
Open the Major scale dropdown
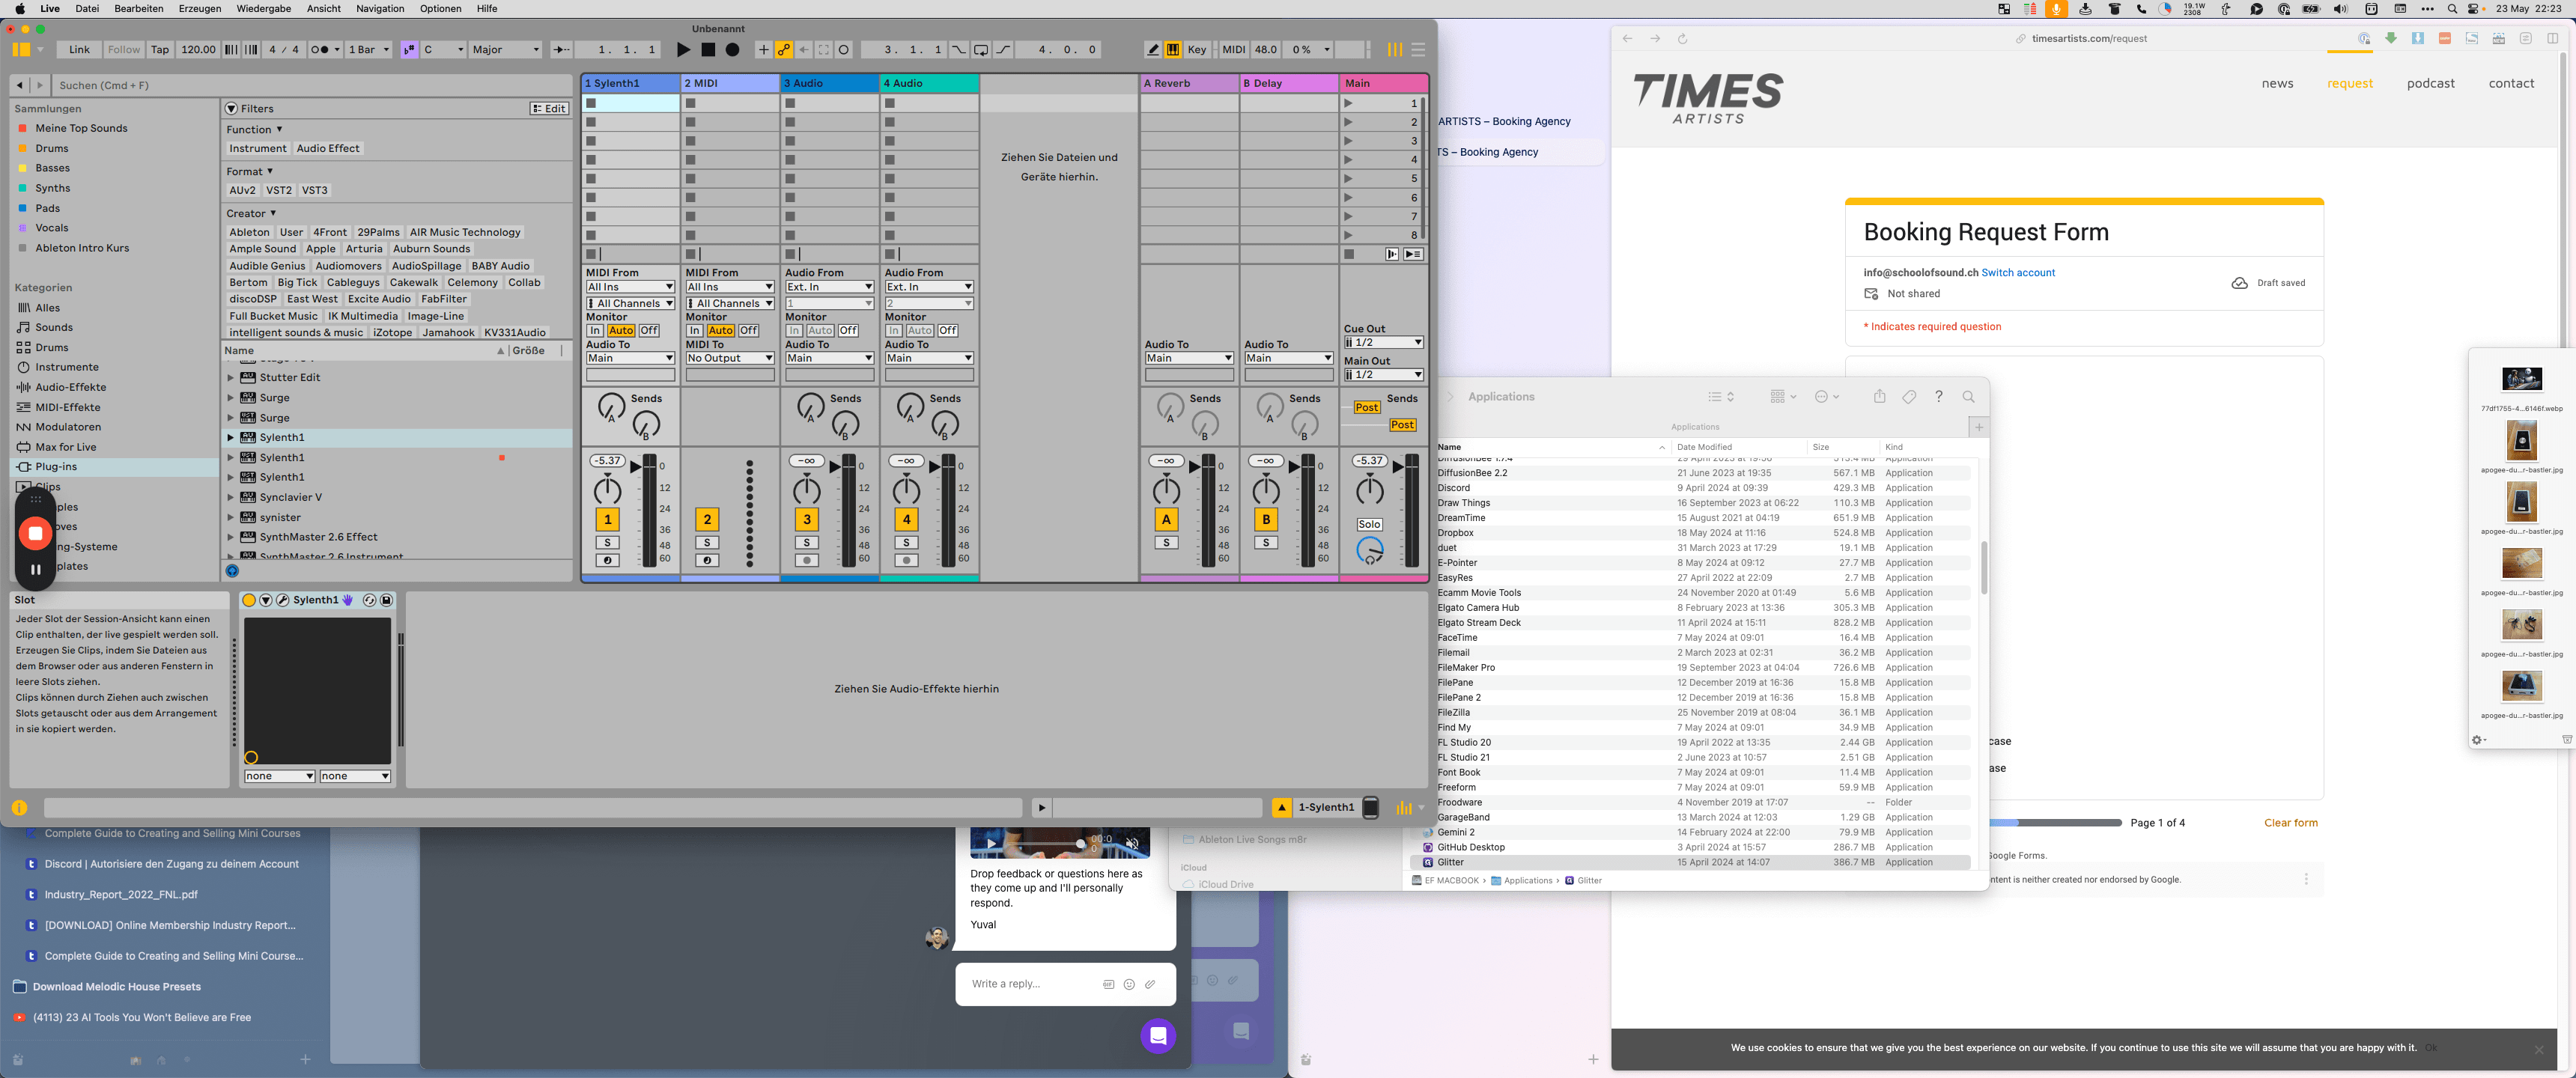(505, 49)
